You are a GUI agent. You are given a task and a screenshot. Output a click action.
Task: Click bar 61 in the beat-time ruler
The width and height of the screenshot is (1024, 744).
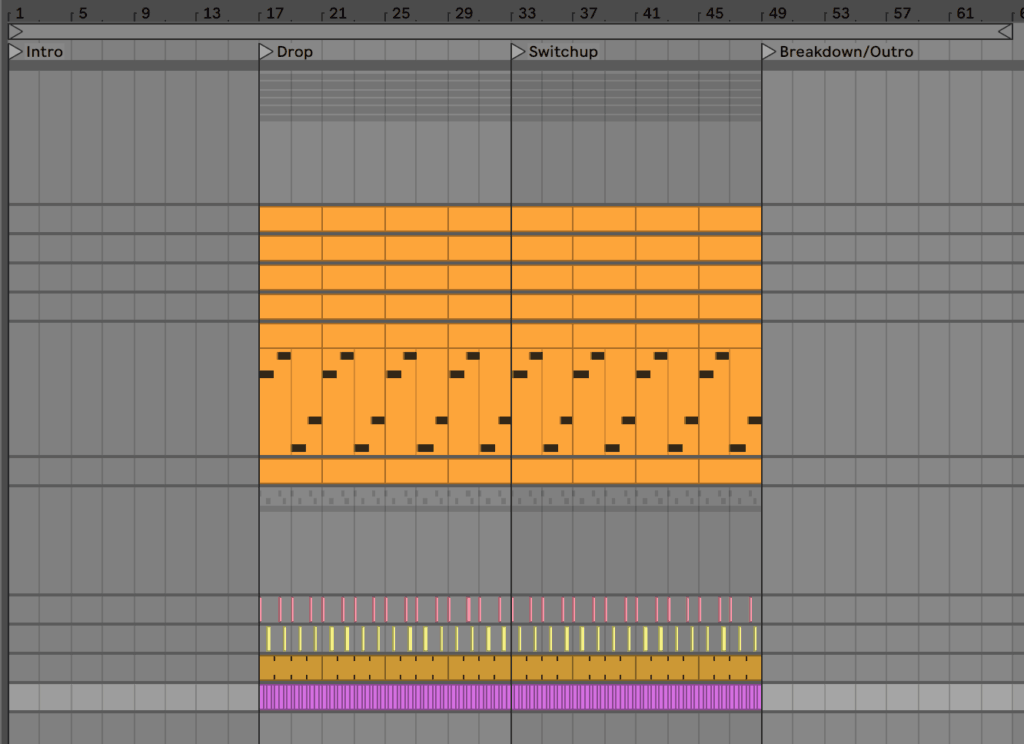(x=965, y=13)
